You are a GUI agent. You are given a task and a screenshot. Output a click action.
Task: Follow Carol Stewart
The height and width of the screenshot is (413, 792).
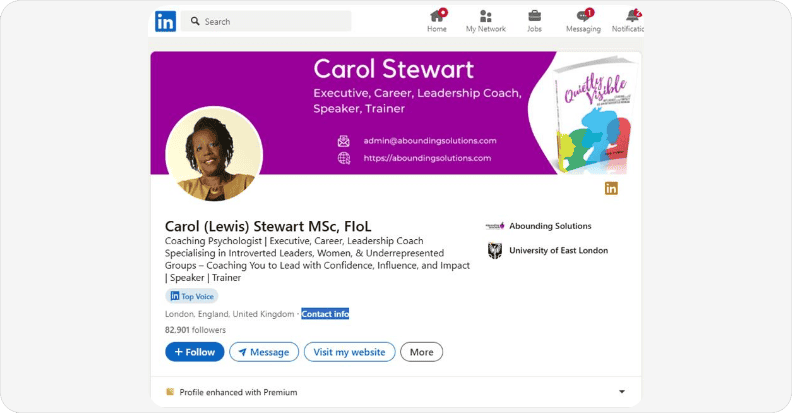(194, 352)
